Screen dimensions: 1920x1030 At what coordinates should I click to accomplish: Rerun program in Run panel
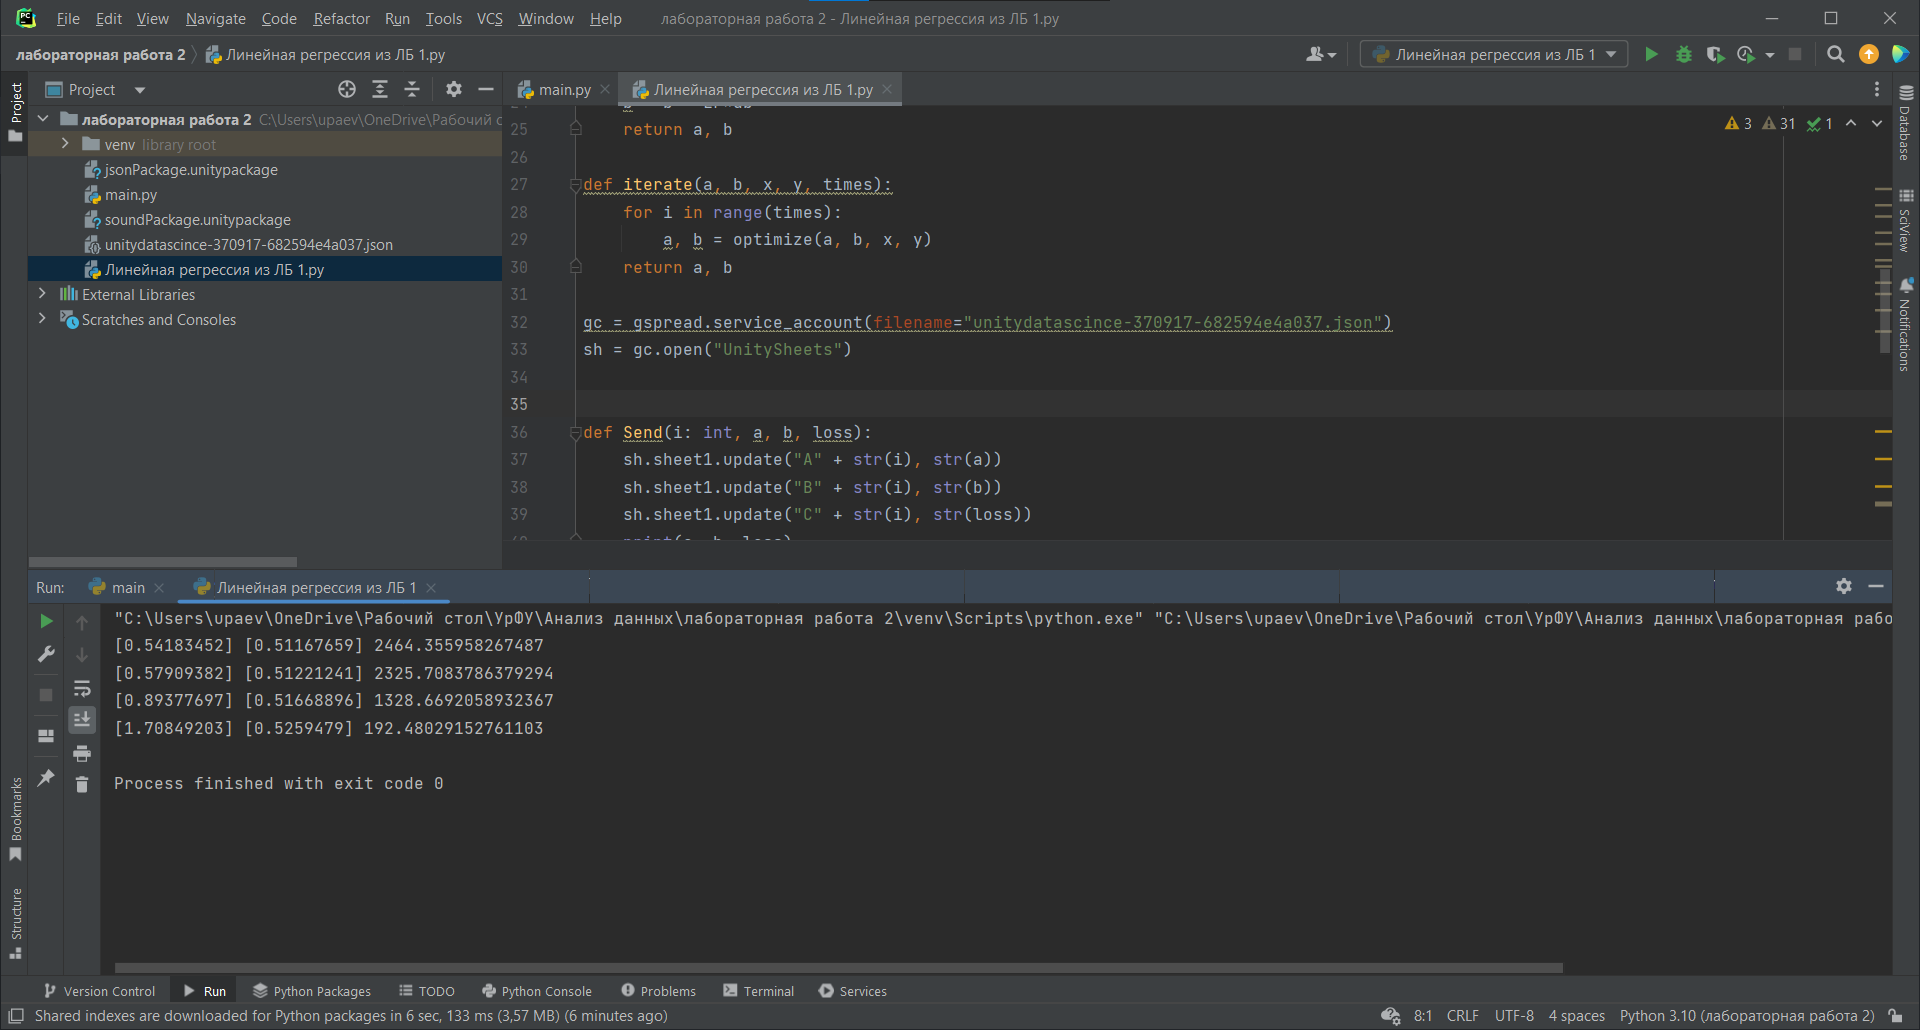click(x=46, y=621)
